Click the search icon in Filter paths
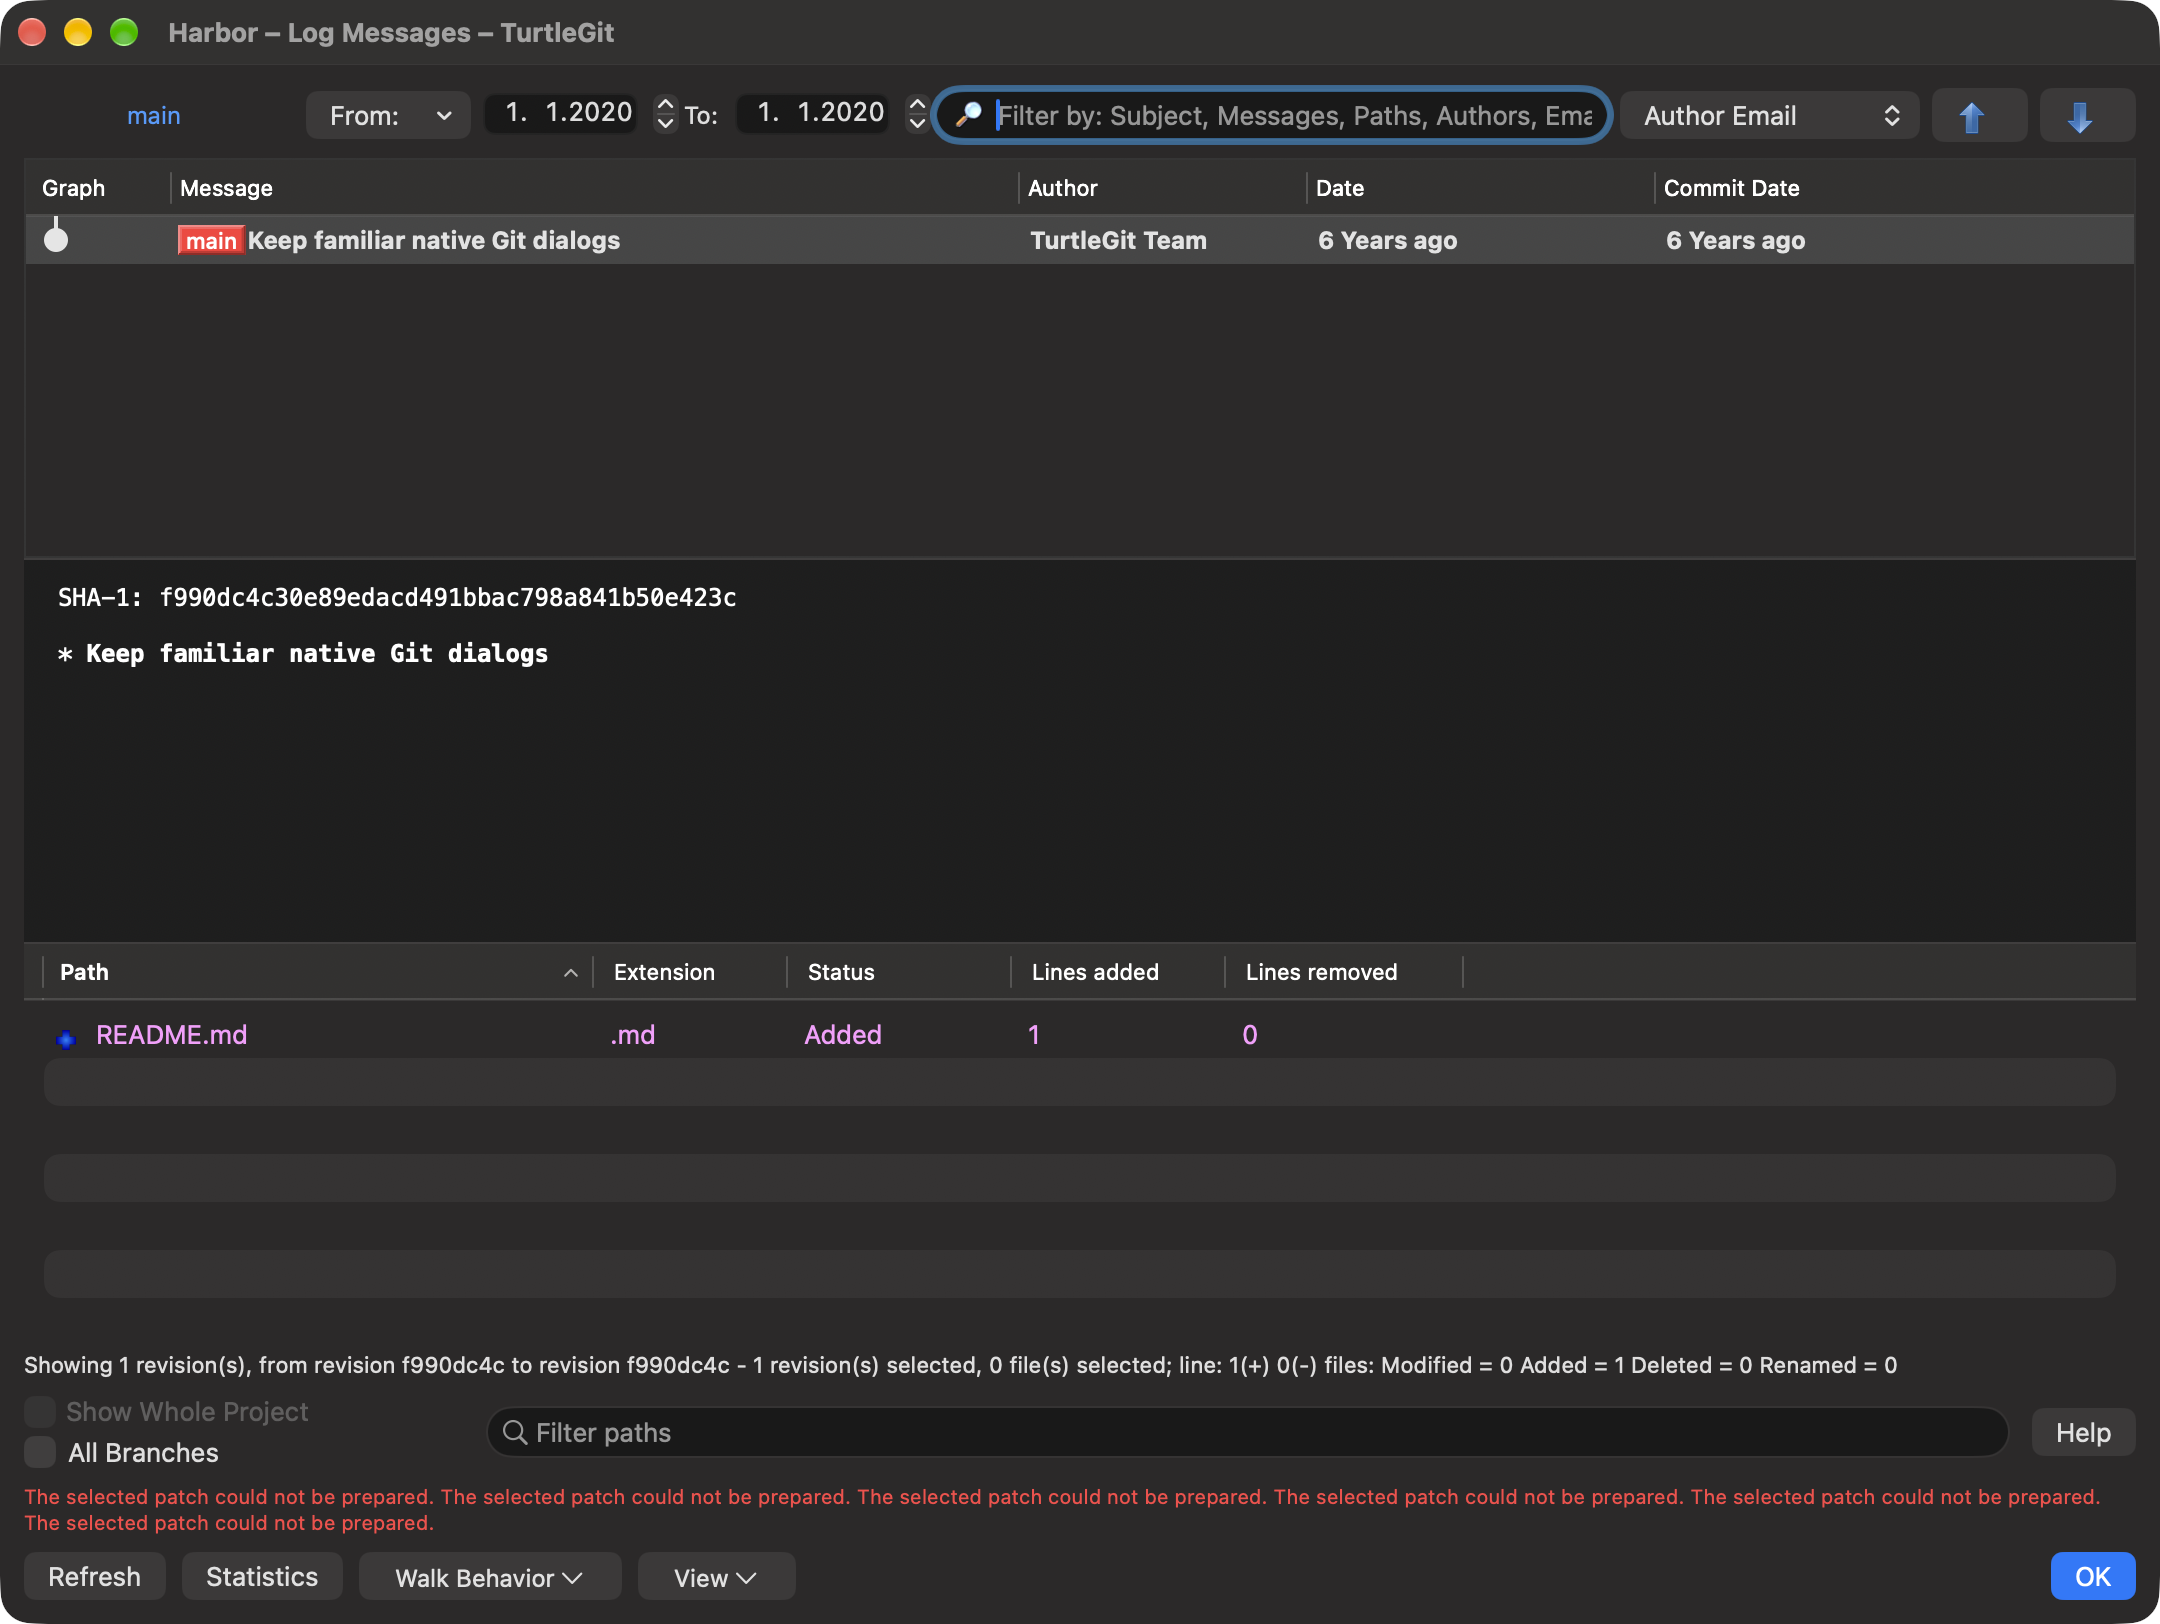 514,1432
